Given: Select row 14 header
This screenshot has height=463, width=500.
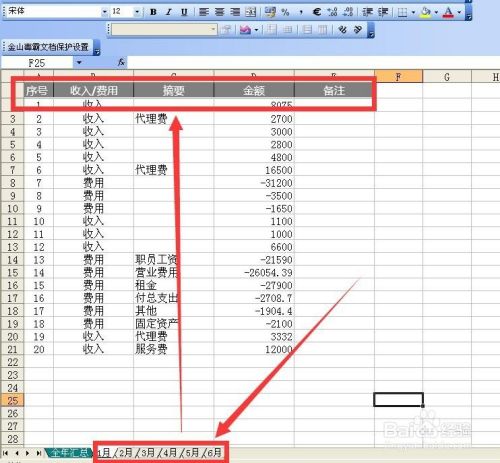Looking at the screenshot, I should pos(12,260).
